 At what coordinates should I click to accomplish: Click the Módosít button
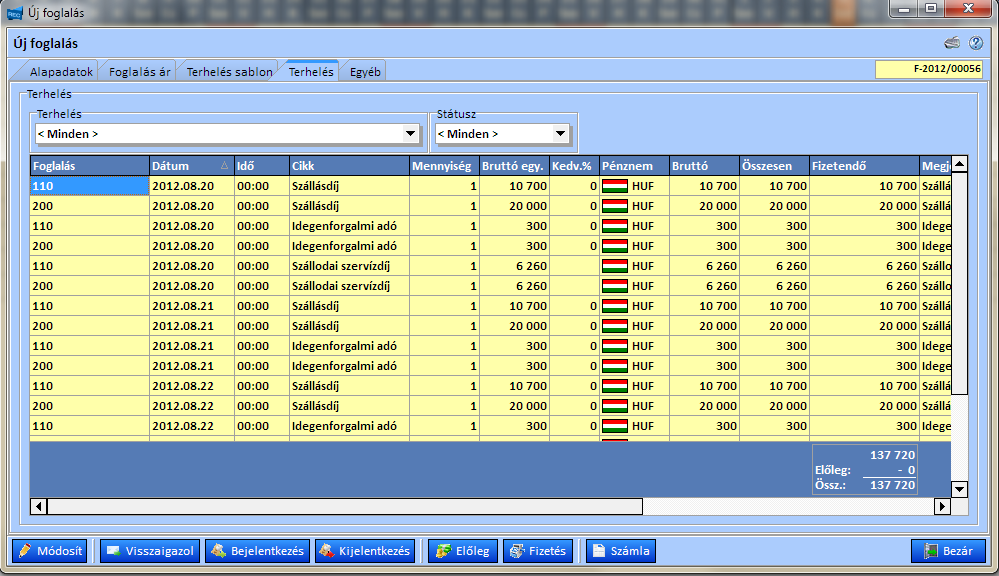pyautogui.click(x=50, y=551)
